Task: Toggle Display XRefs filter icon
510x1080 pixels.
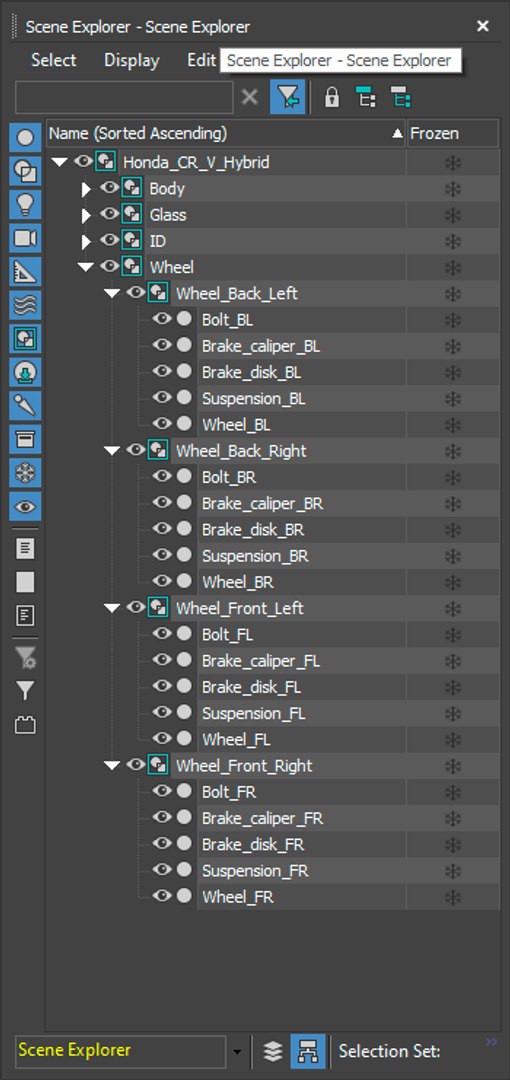Action: click(x=26, y=372)
